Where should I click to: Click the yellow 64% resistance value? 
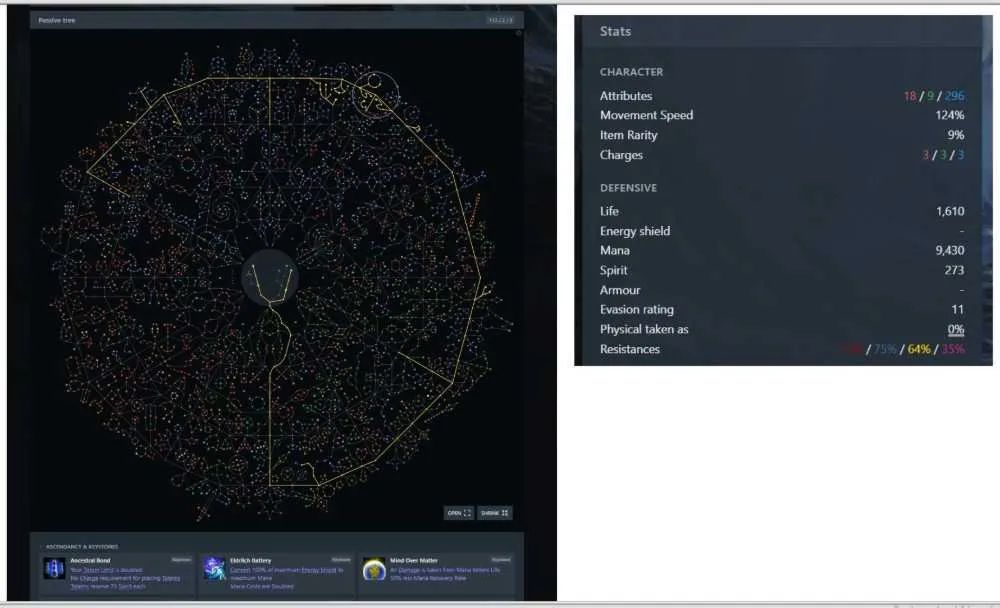click(918, 349)
